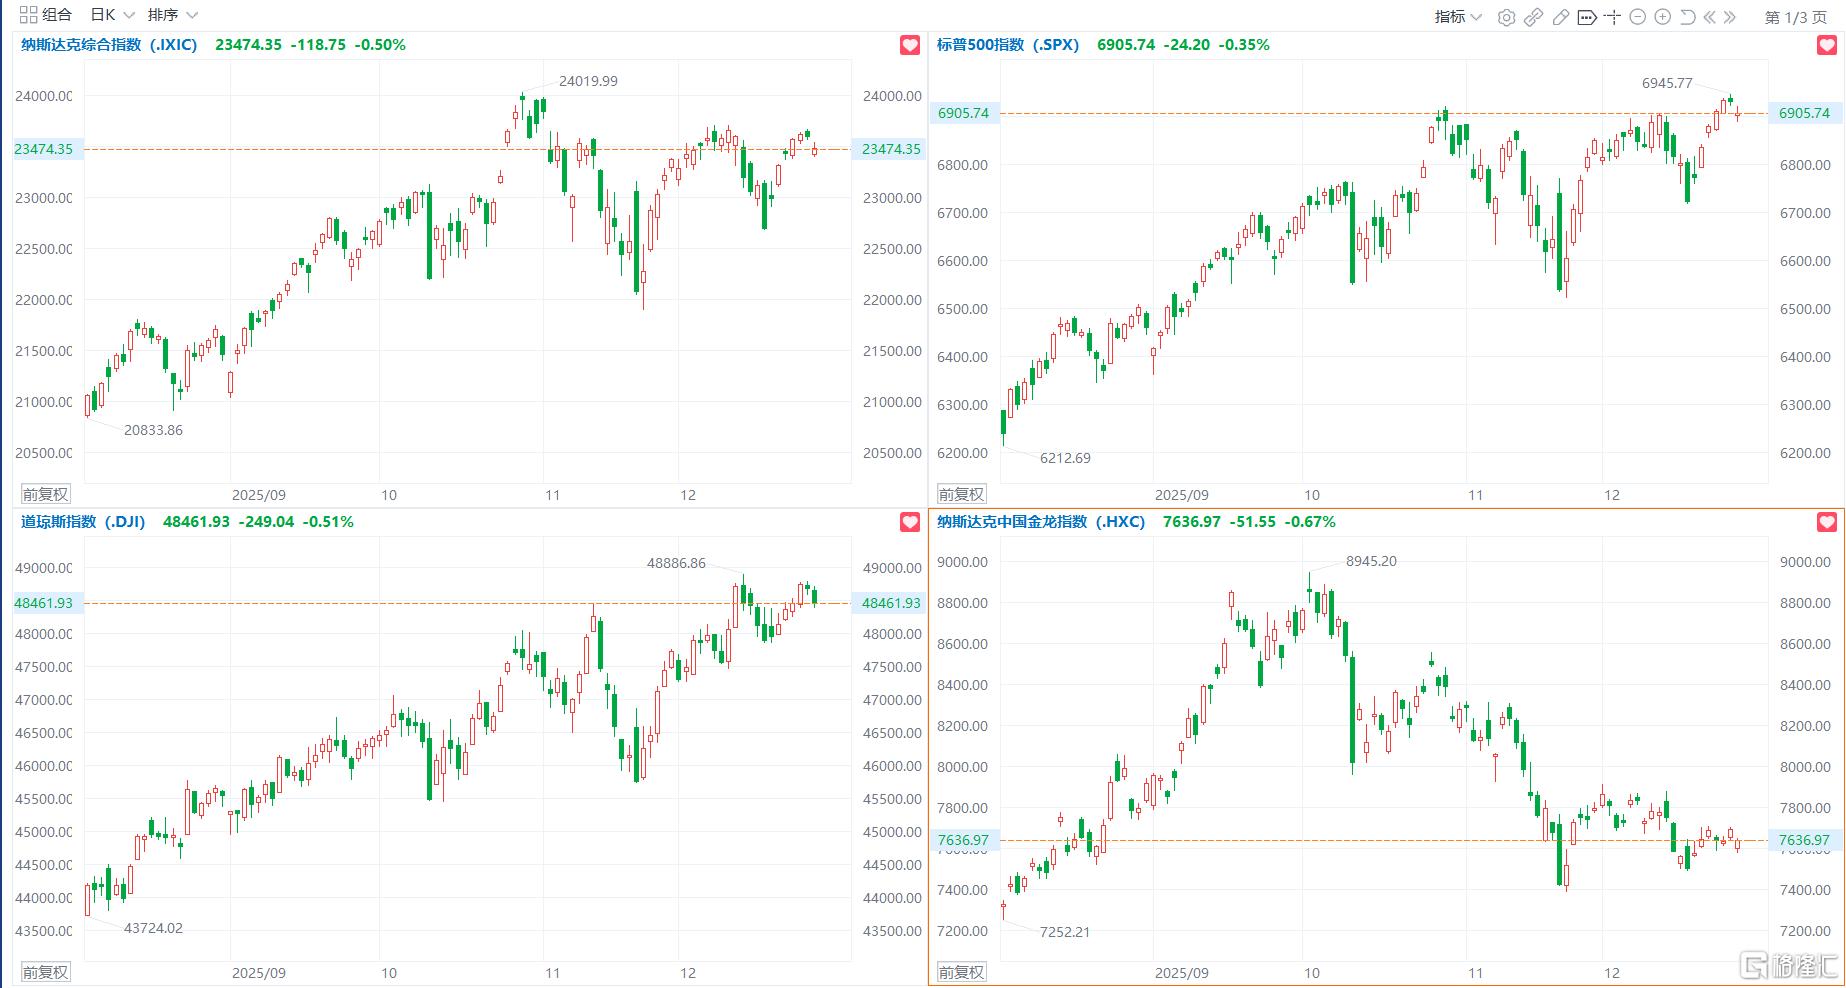The height and width of the screenshot is (988, 1846).
Task: Click the left-axis 6905.74 price tag
Action: click(x=964, y=113)
